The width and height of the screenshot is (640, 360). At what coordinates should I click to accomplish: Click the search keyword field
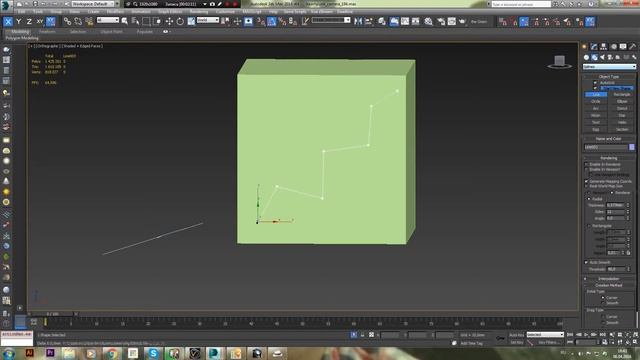tap(521, 4)
